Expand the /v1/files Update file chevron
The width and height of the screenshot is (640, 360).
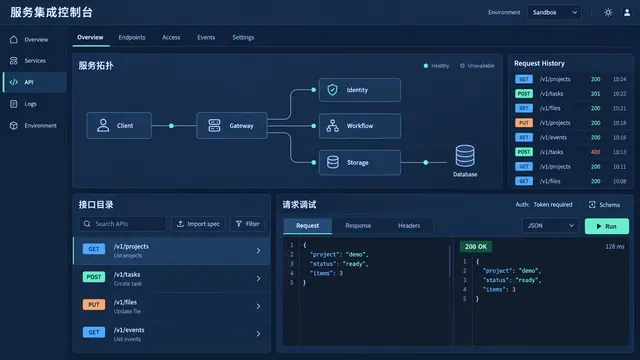pyautogui.click(x=258, y=306)
